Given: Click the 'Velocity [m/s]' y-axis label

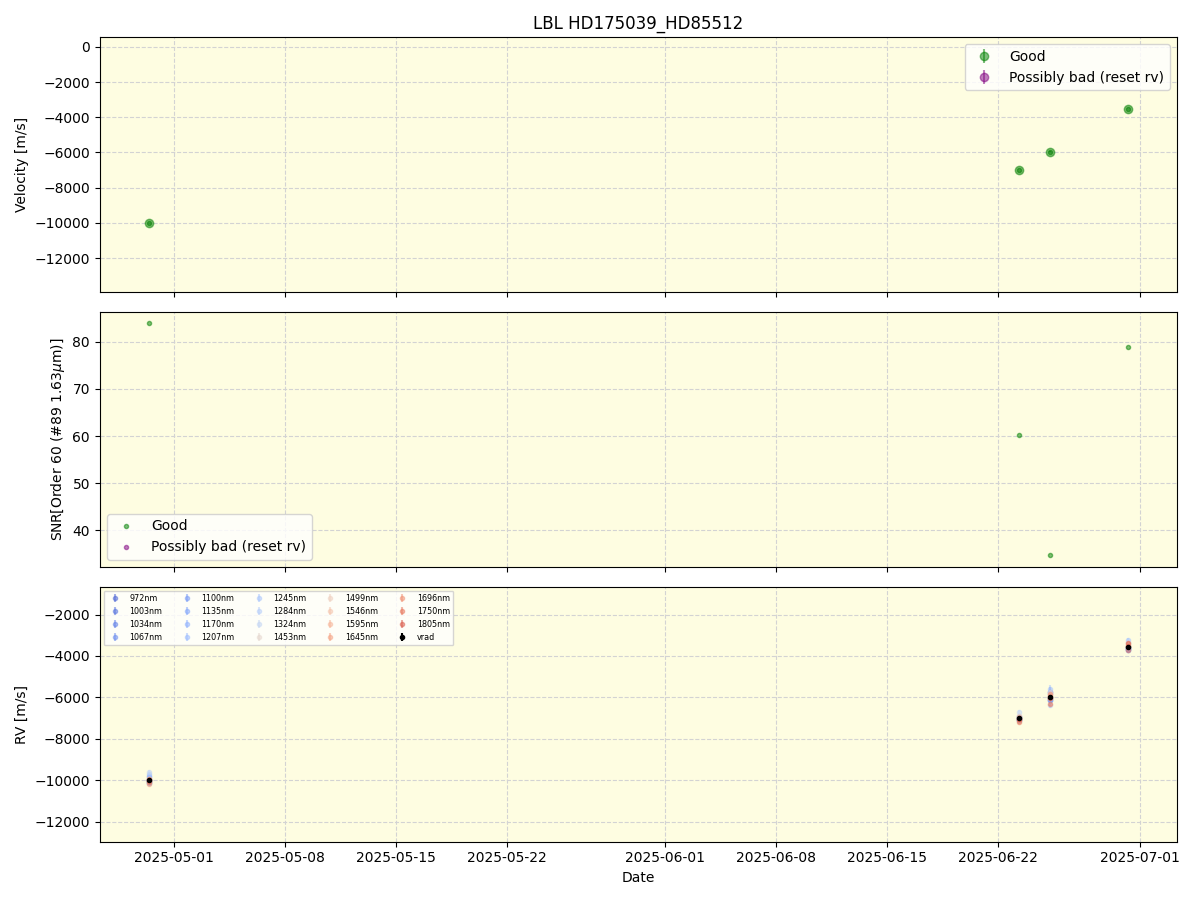Looking at the screenshot, I should (x=21, y=165).
